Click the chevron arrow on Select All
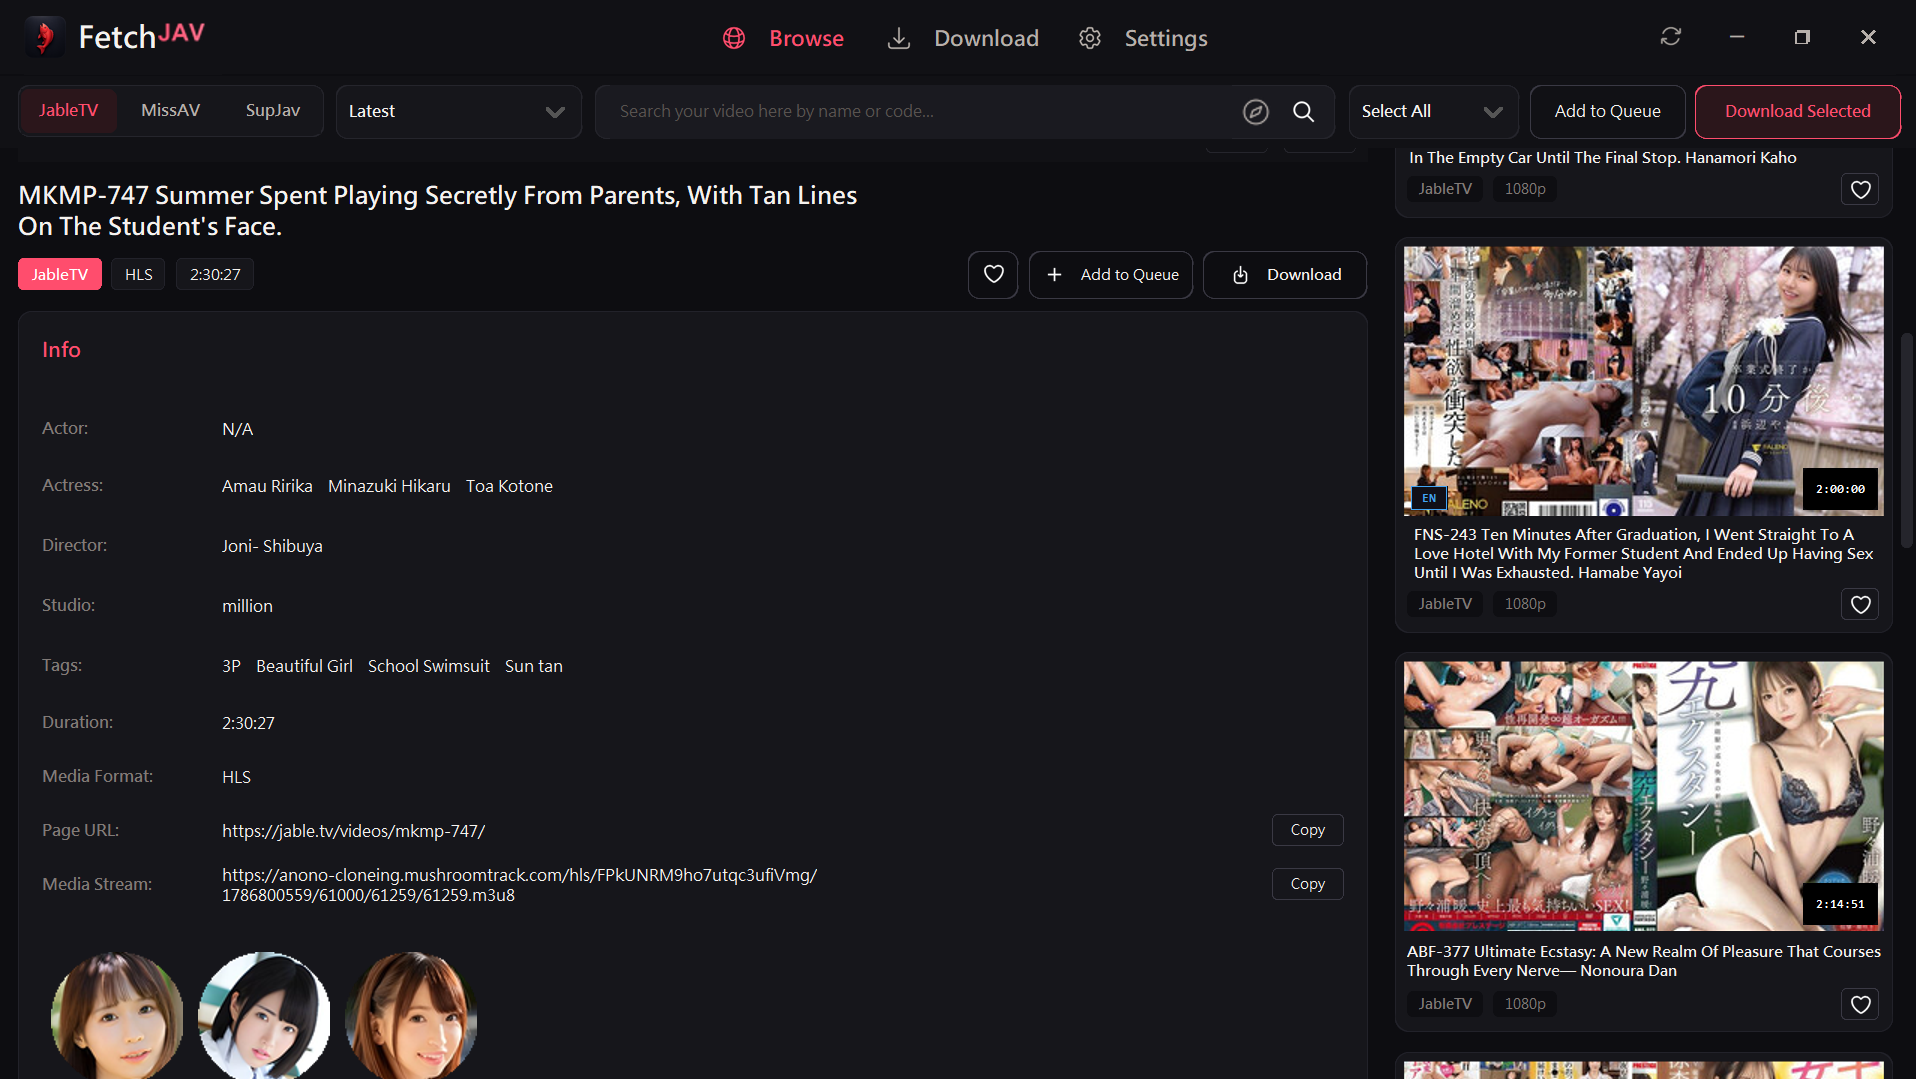The height and width of the screenshot is (1079, 1916). click(1493, 112)
